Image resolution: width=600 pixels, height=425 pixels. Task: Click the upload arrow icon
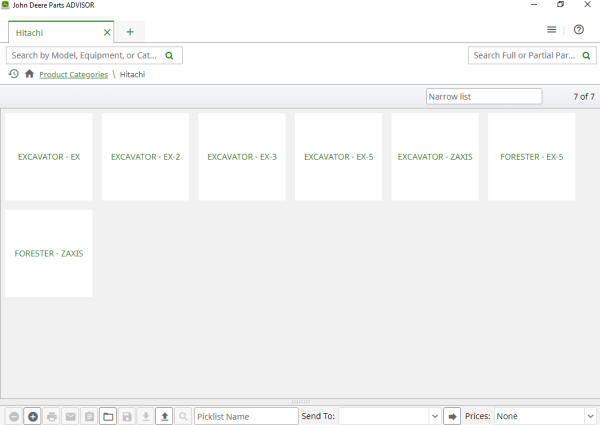click(x=165, y=416)
